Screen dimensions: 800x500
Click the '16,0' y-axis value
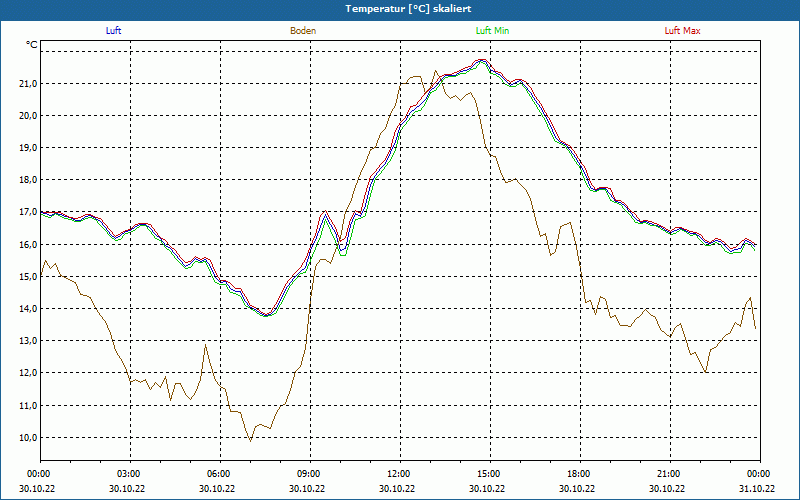tap(29, 245)
